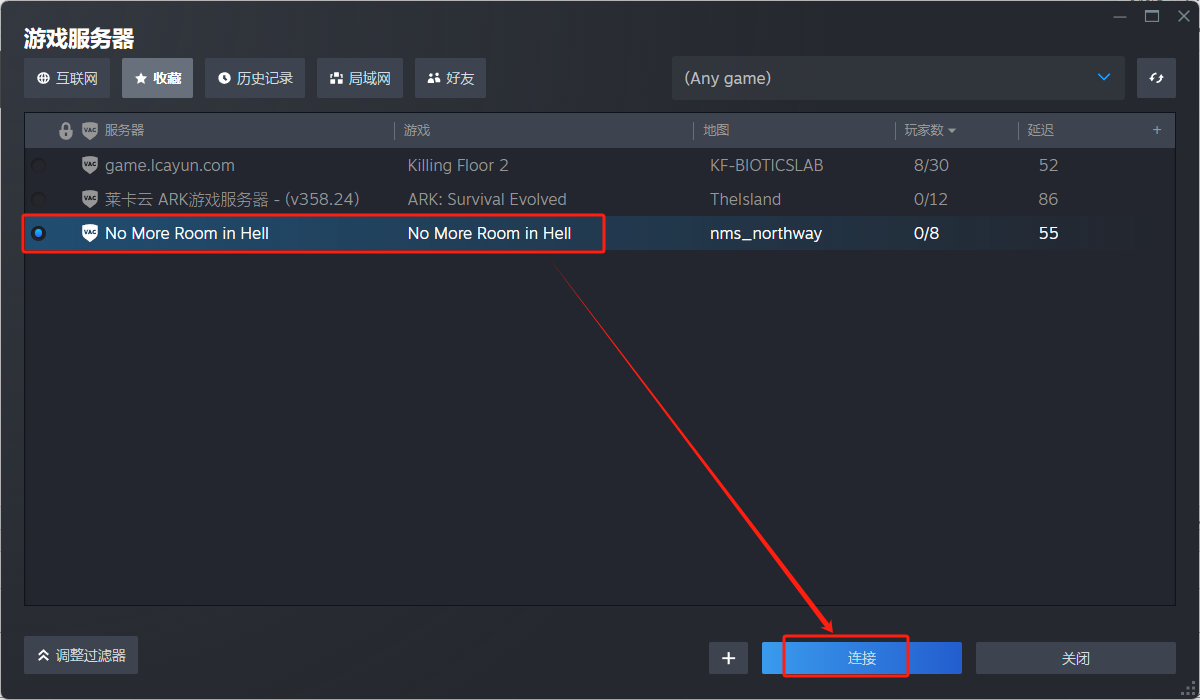
Task: Minimize the 游戏服务器 window
Action: pos(1119,16)
